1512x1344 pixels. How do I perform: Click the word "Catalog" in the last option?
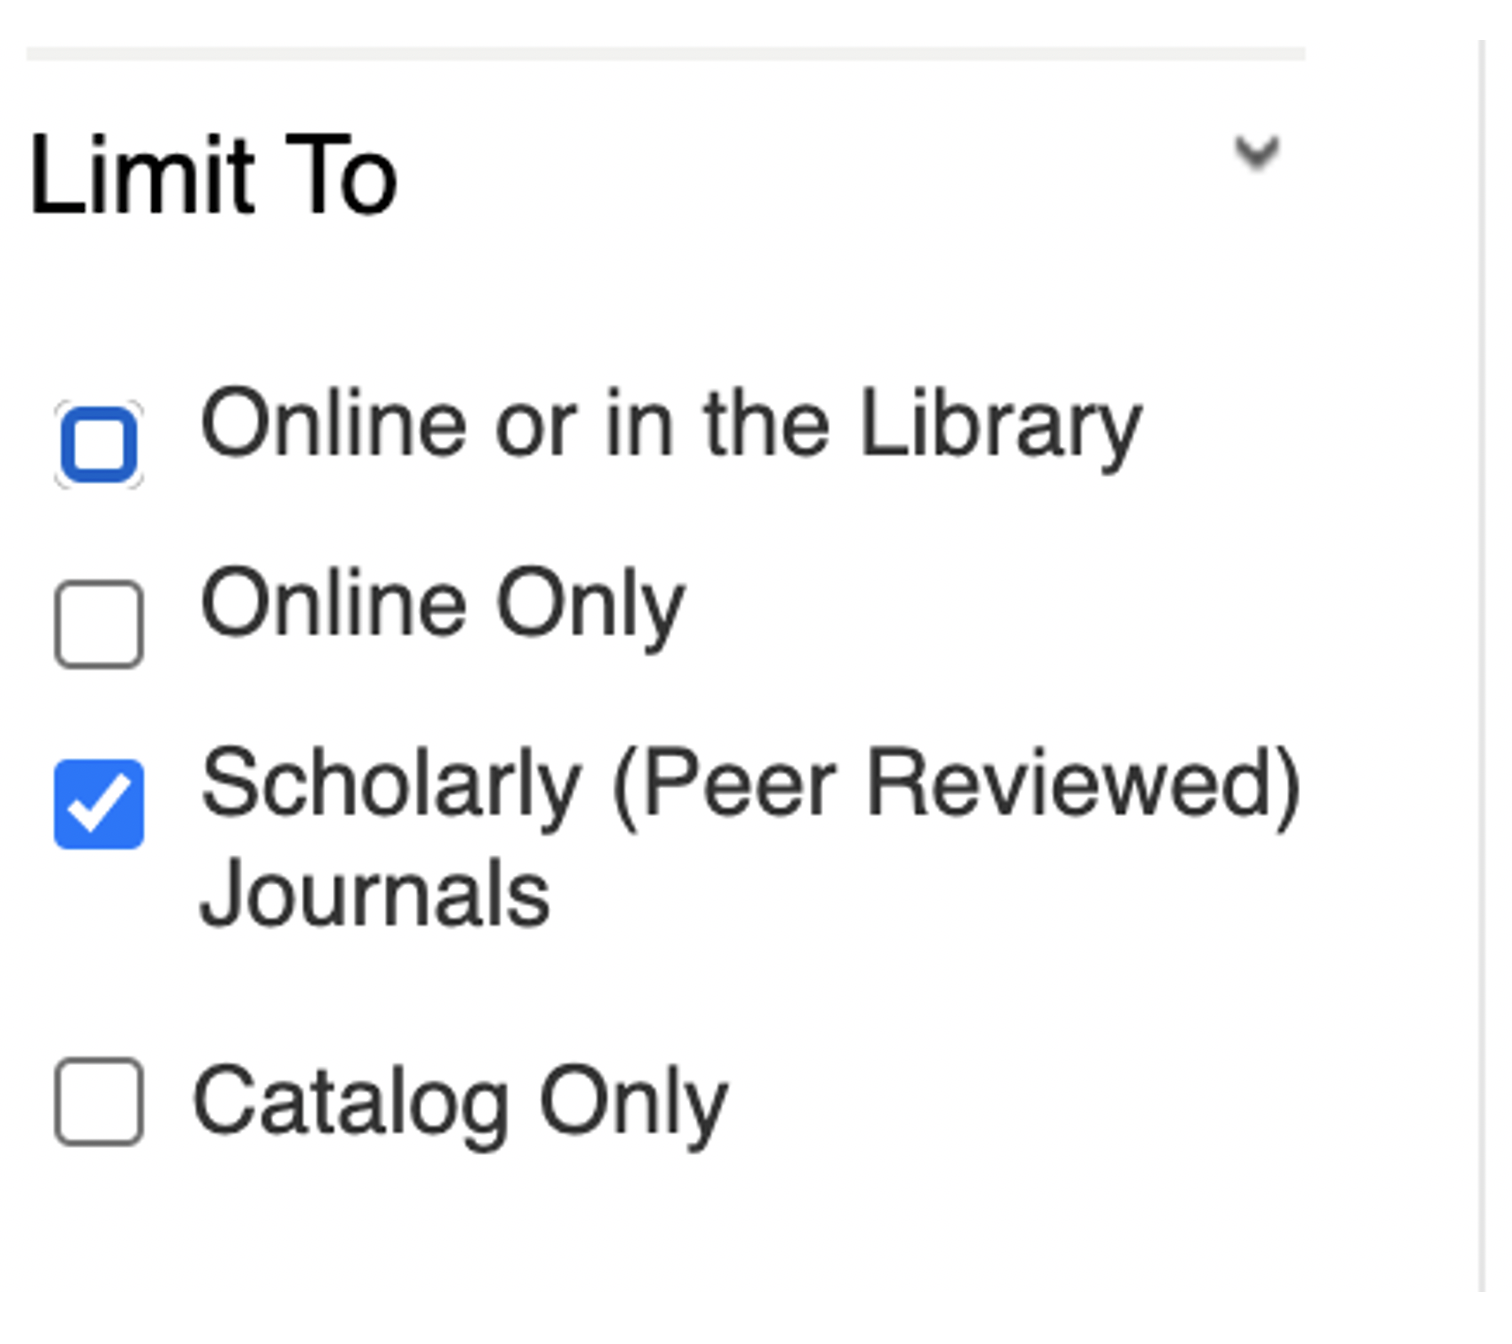click(x=352, y=1103)
